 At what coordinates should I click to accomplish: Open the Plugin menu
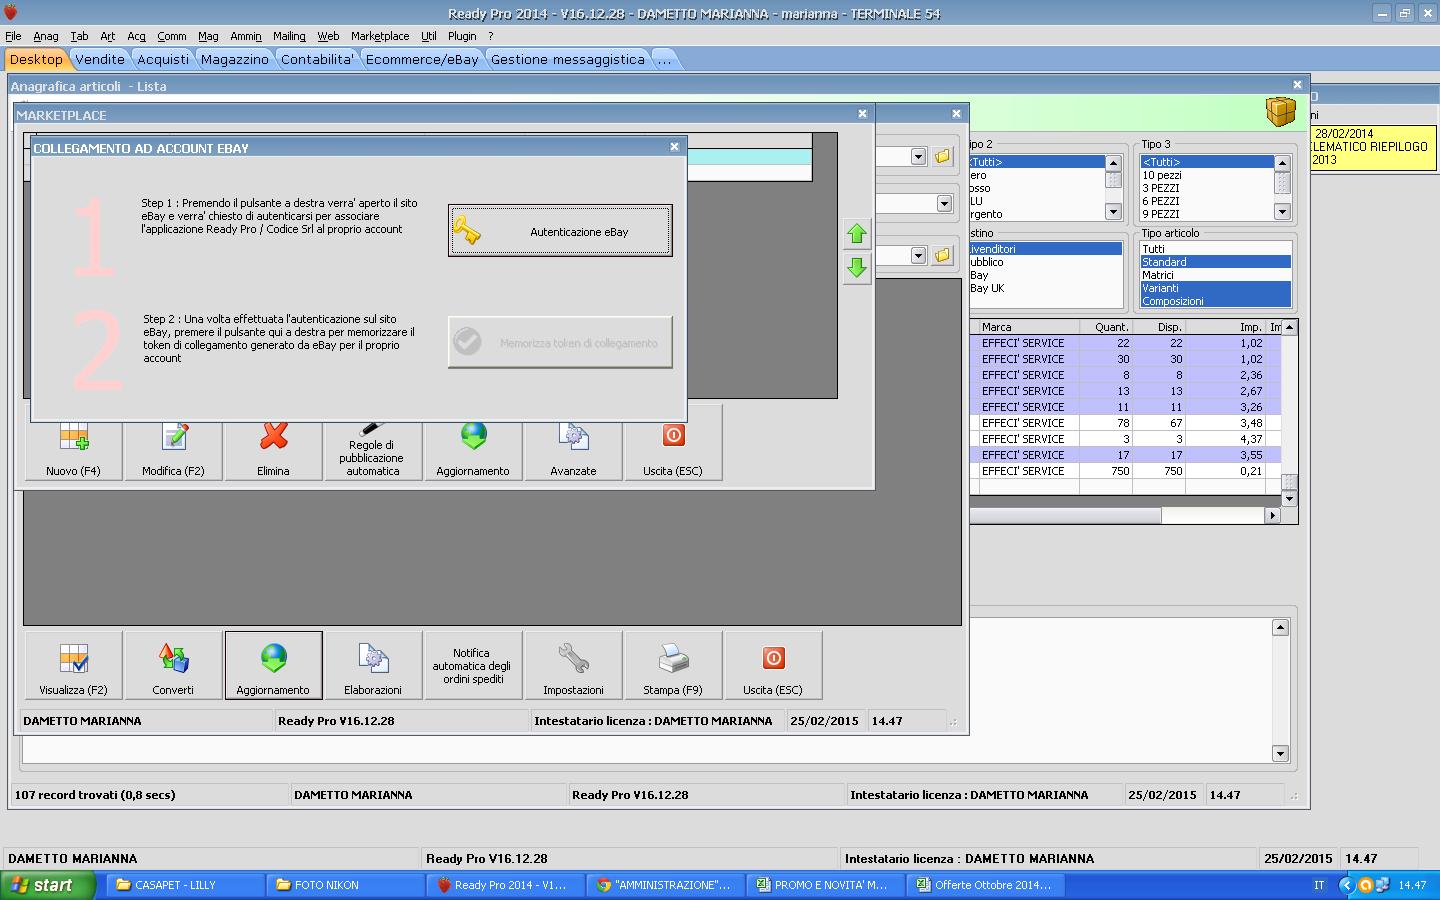click(x=462, y=36)
